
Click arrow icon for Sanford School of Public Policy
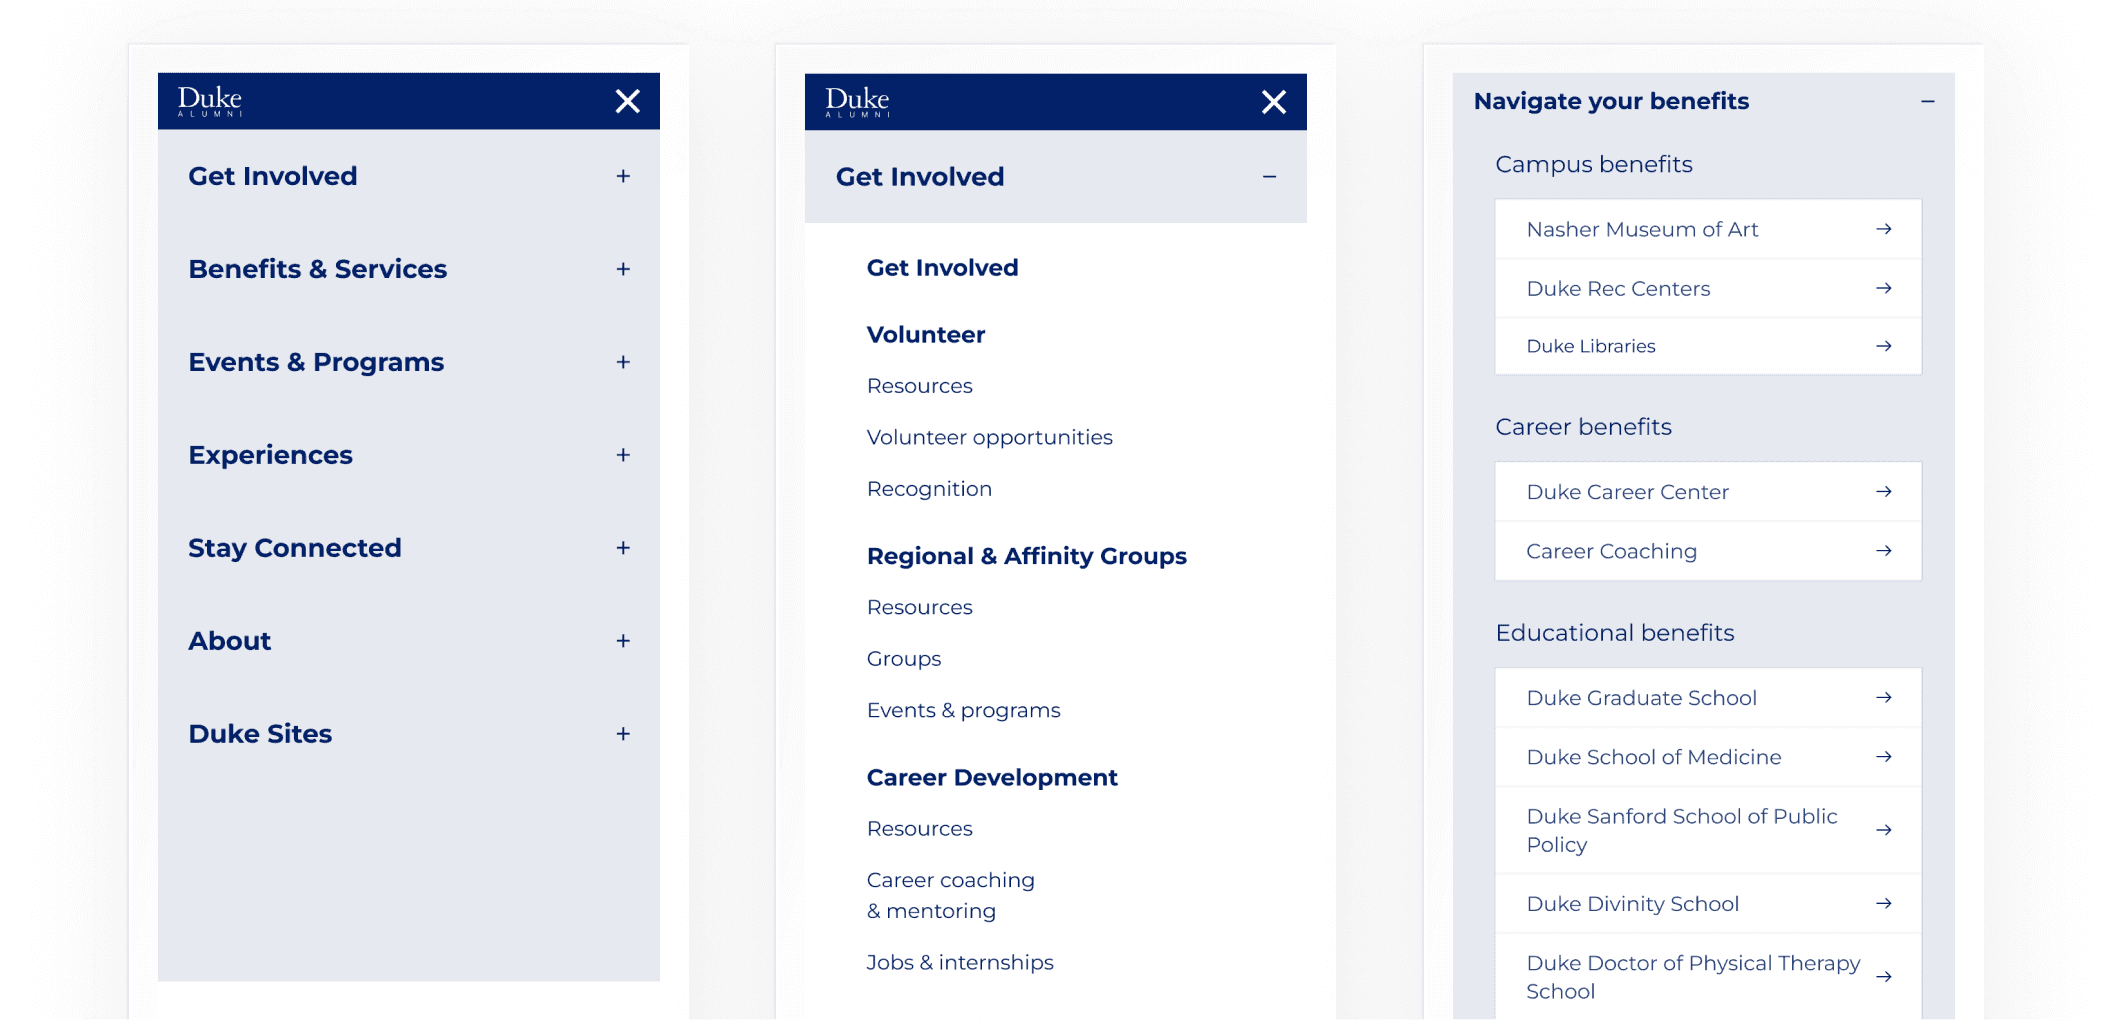tap(1884, 830)
